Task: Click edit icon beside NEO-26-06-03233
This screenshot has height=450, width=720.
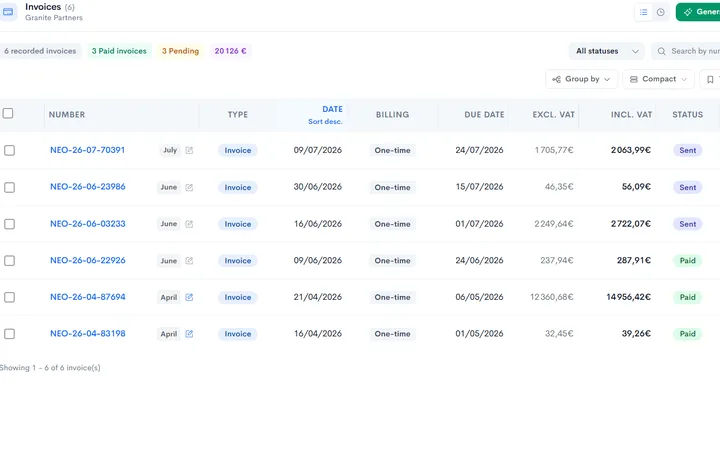Action: click(189, 224)
